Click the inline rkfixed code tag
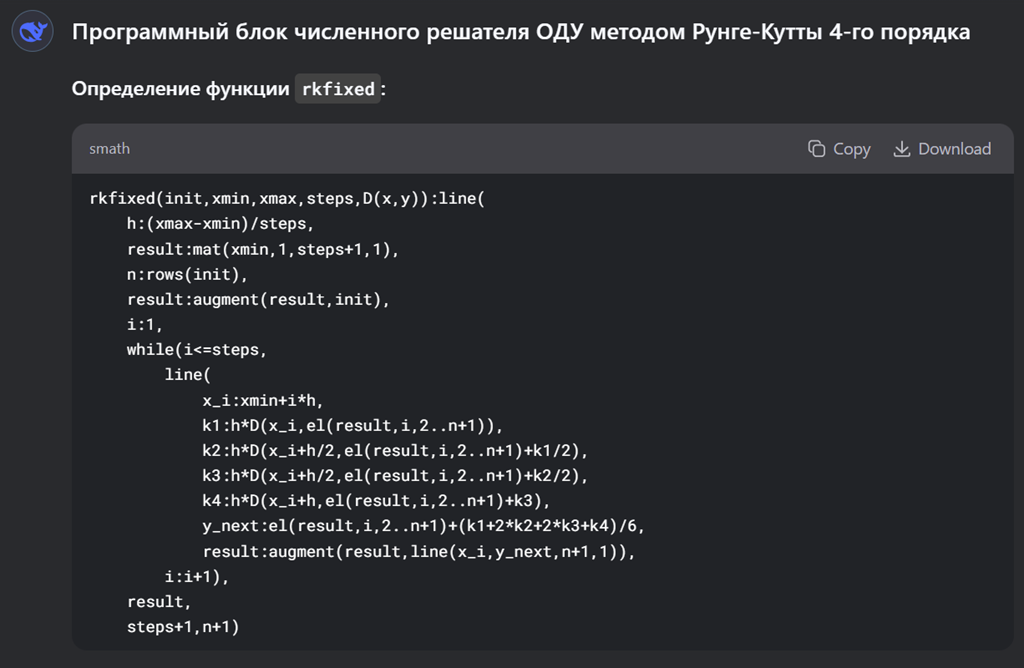1024x668 pixels. tap(337, 89)
